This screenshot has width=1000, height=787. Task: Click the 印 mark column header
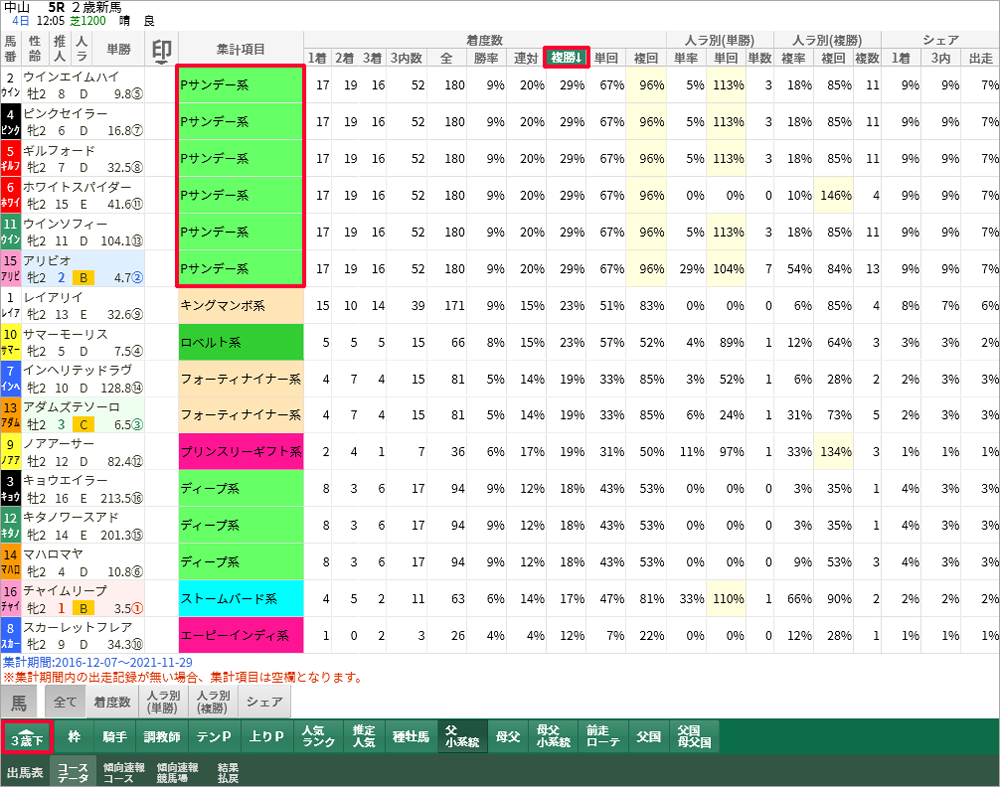[162, 49]
